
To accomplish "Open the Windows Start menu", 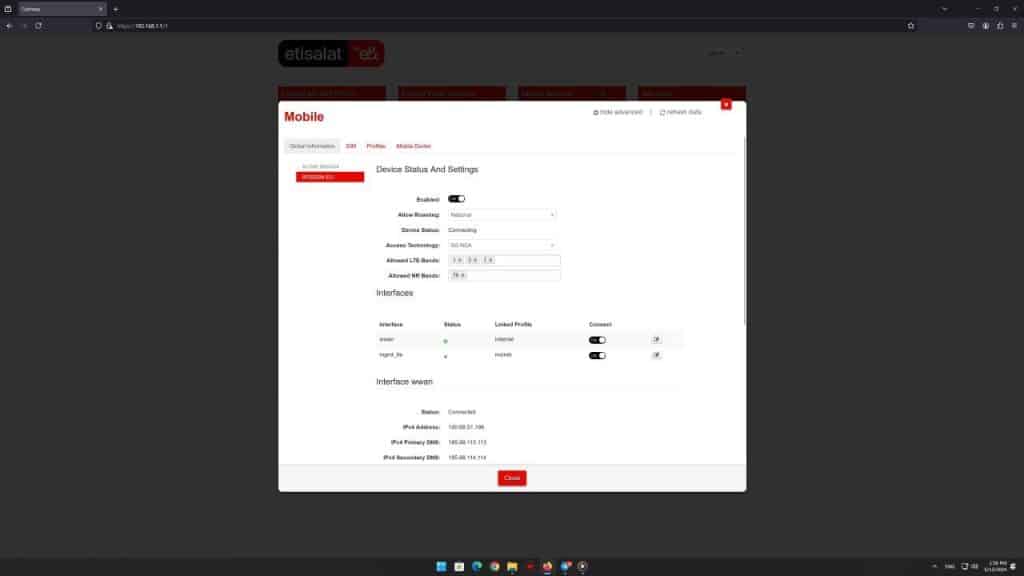I will coord(441,566).
